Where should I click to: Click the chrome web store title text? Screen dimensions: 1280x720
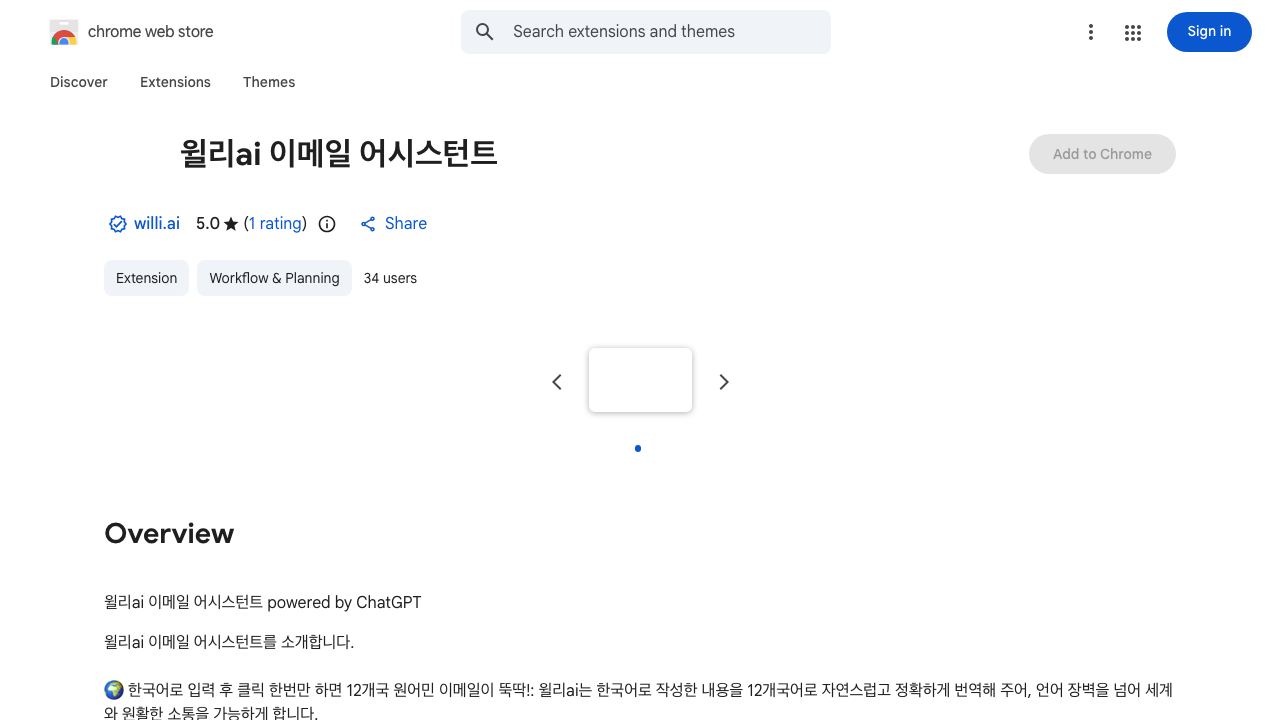(x=151, y=32)
